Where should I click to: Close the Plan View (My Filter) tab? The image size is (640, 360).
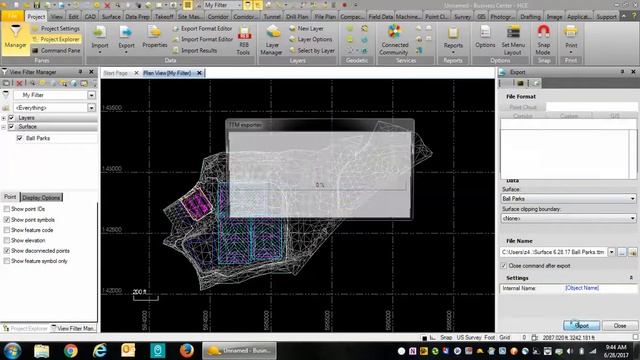200,73
